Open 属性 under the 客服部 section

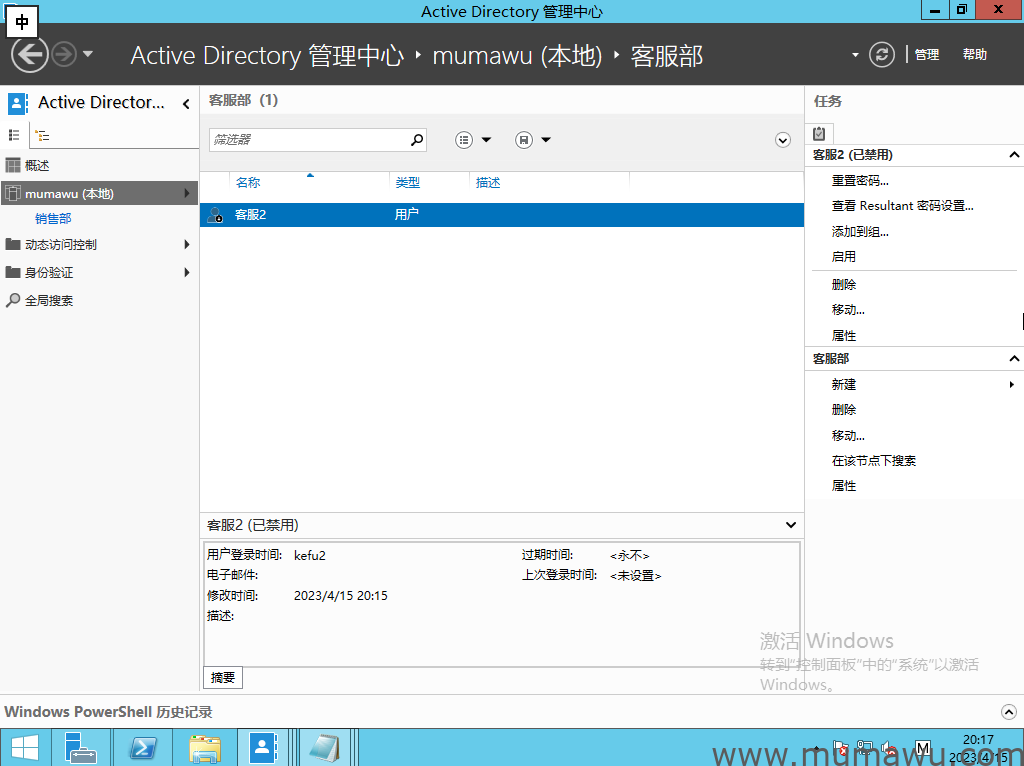(x=843, y=485)
